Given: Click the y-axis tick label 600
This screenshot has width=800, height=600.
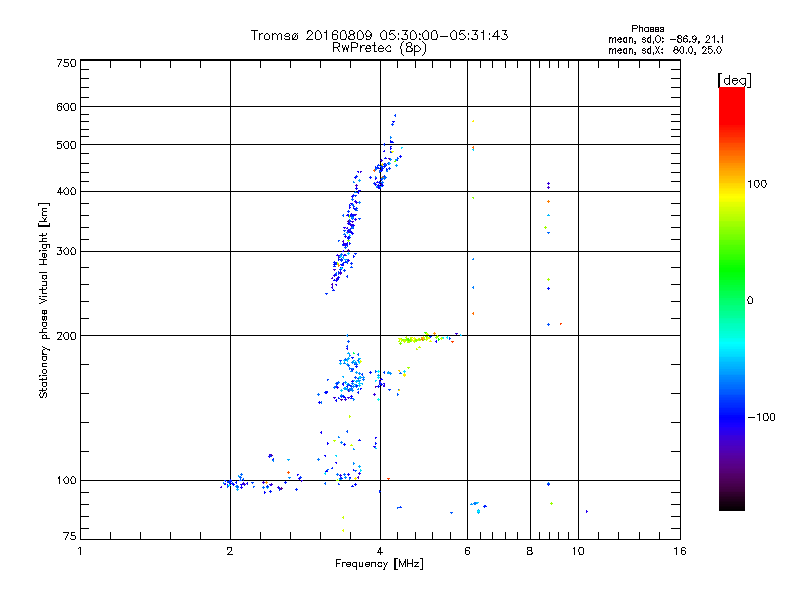Looking at the screenshot, I should (66, 107).
